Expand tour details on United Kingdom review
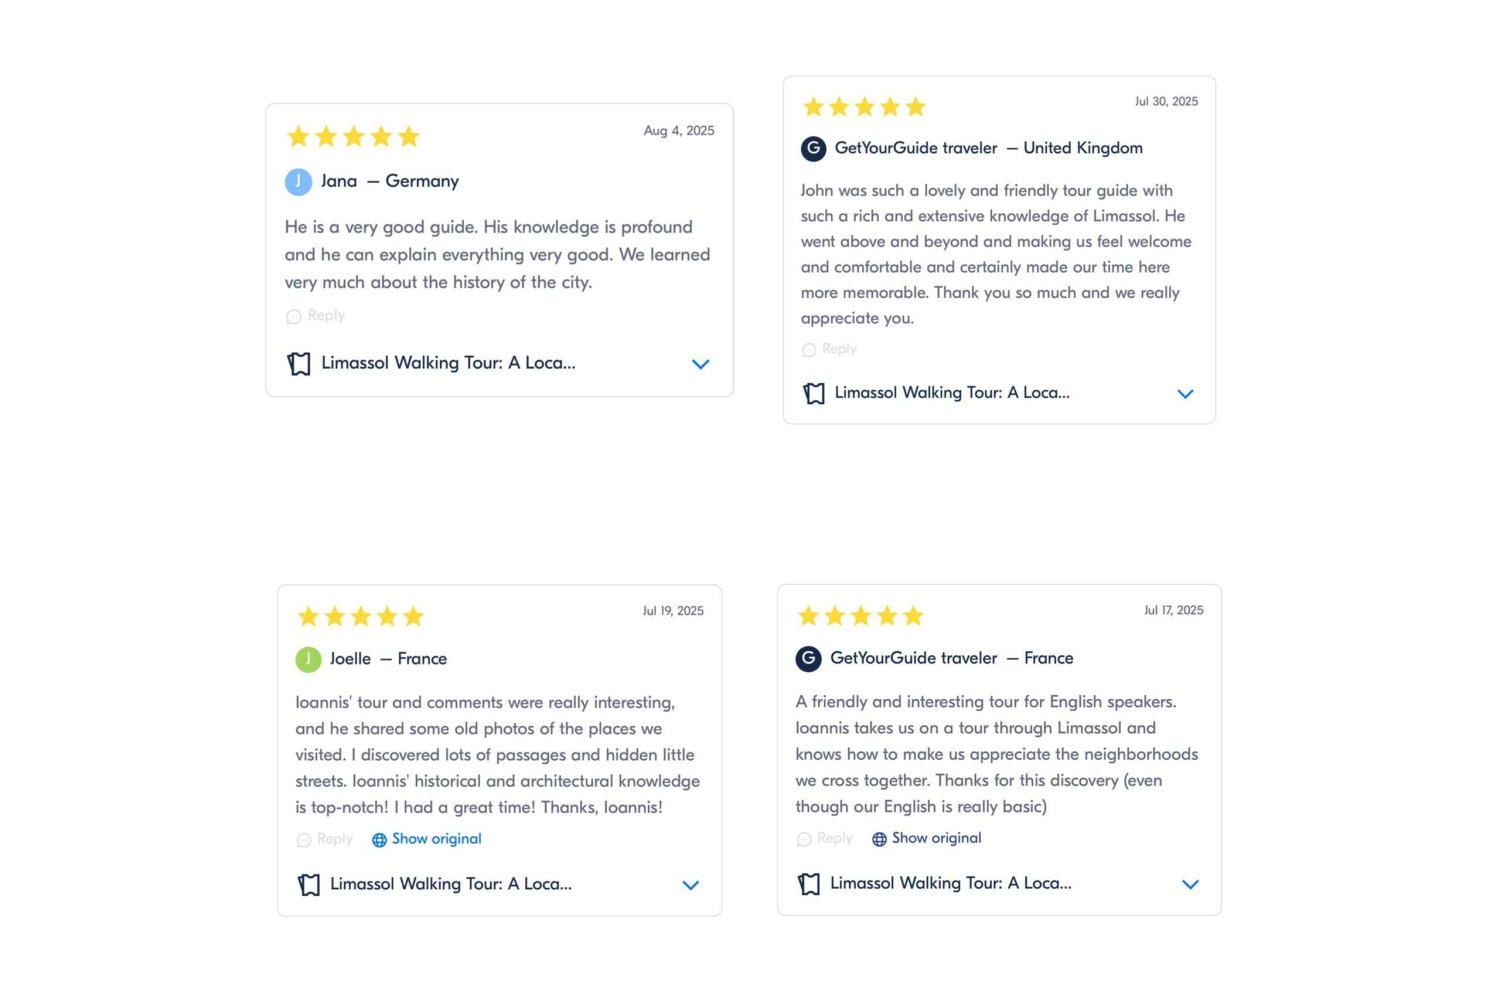The image size is (1500, 1001). (1185, 394)
